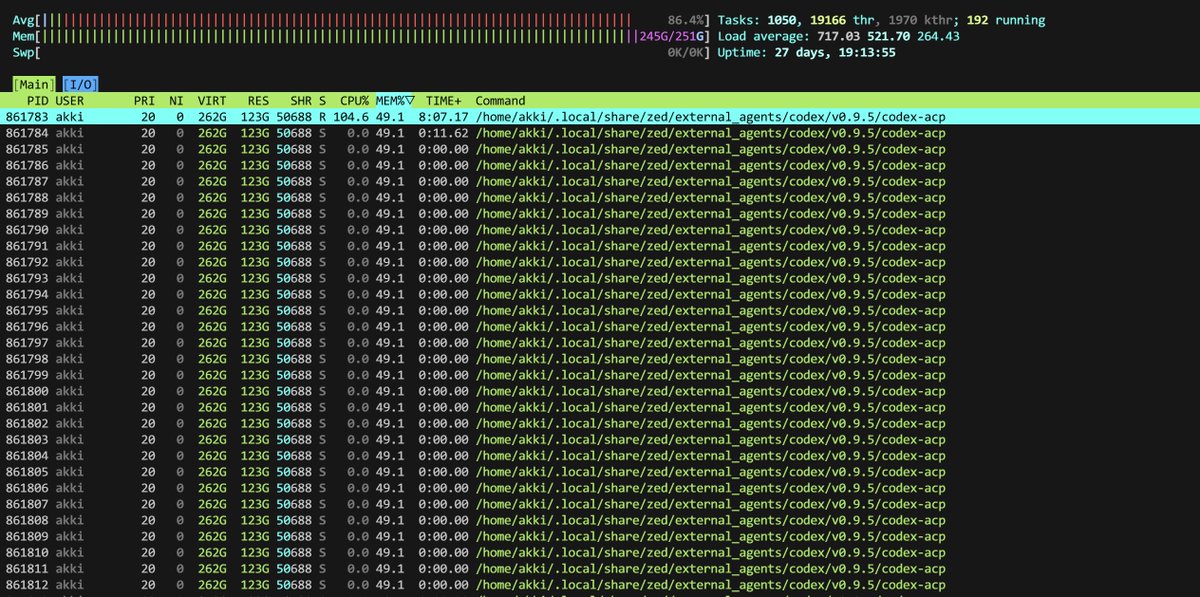Select process row with PID 861793
The width and height of the screenshot is (1200, 597).
(600, 278)
